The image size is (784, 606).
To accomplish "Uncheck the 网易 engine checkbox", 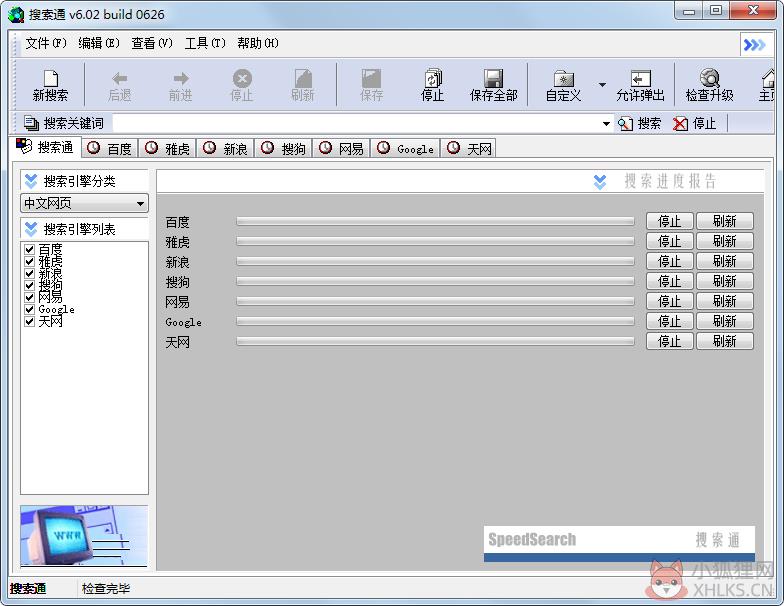I will tap(30, 297).
